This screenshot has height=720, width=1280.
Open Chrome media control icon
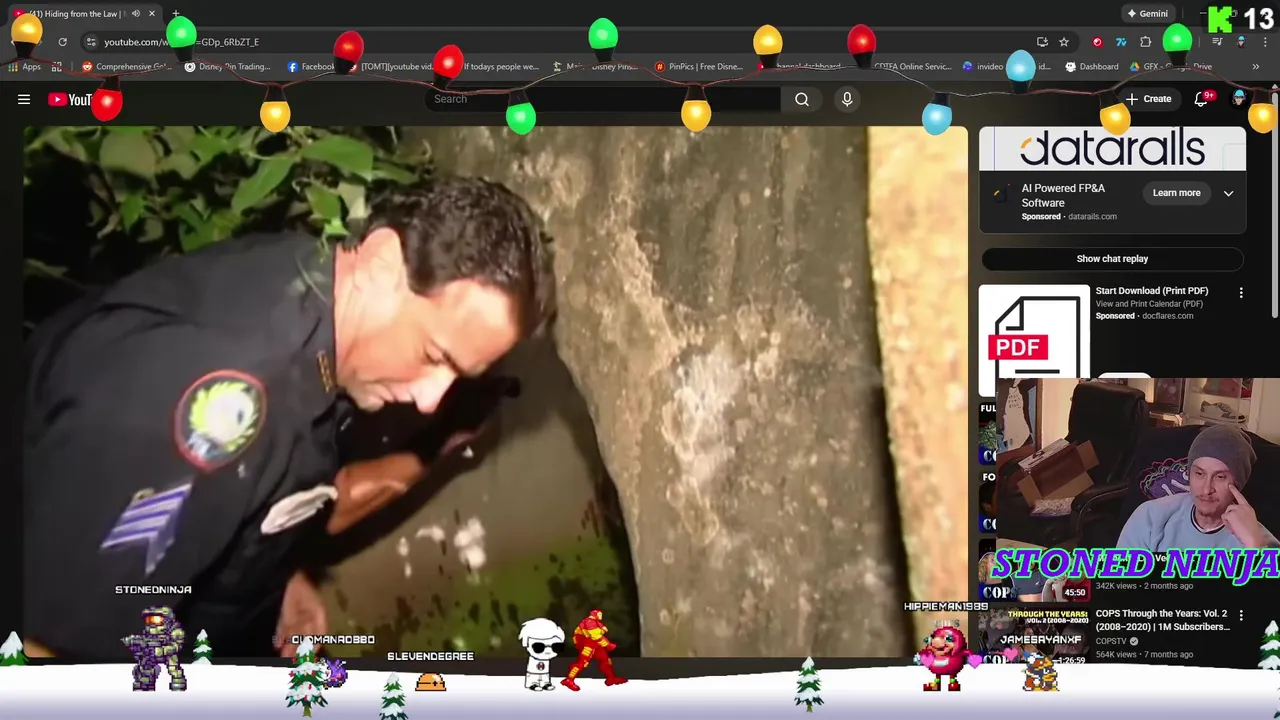click(1217, 42)
